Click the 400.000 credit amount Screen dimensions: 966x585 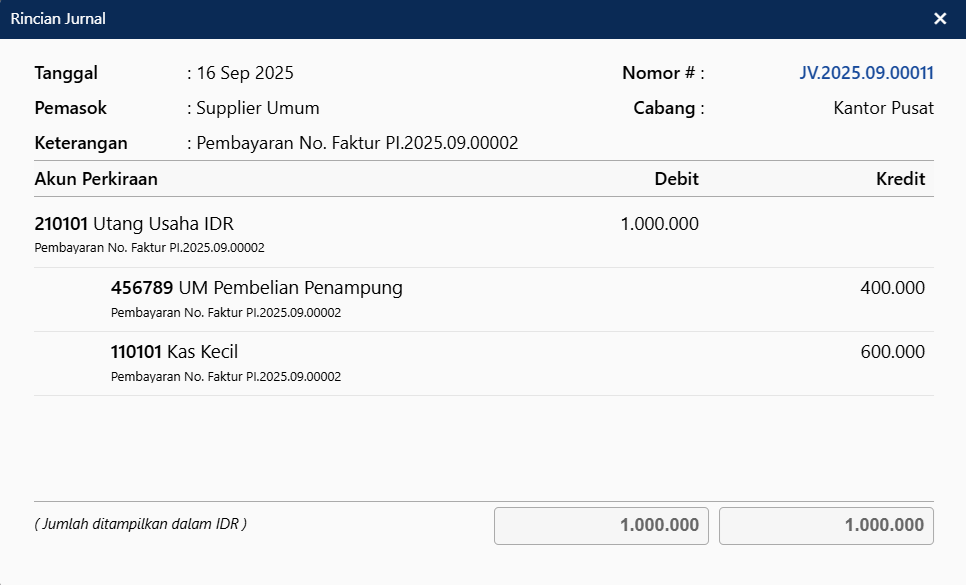(x=892, y=288)
